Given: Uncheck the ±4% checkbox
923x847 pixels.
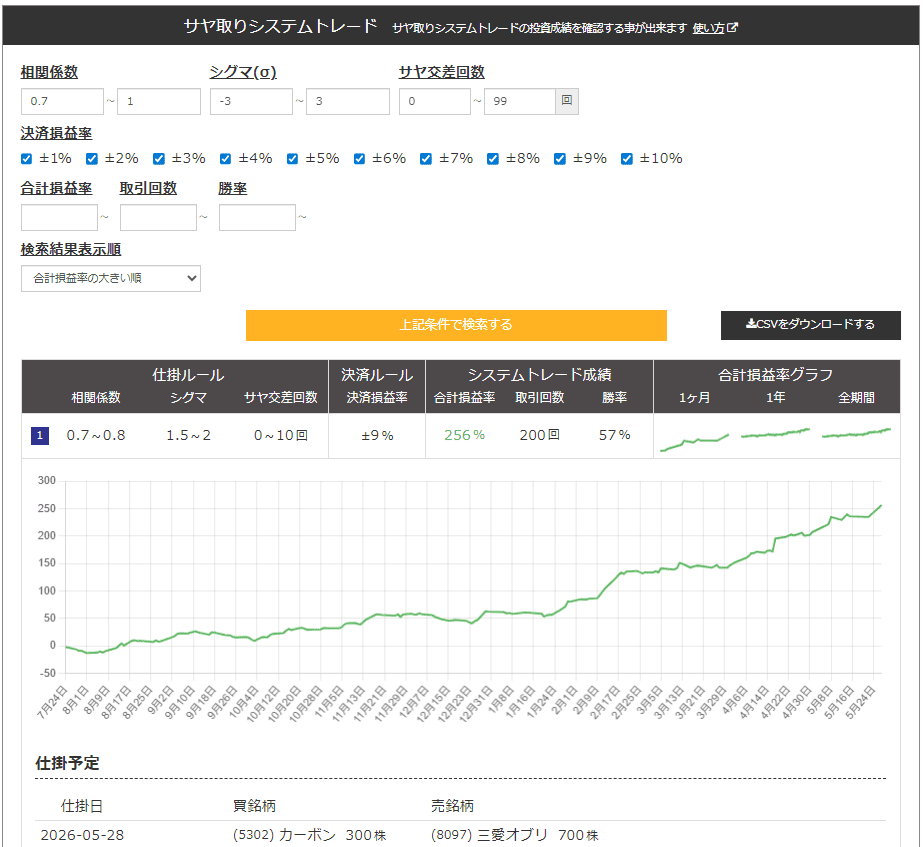Looking at the screenshot, I should 225,159.
